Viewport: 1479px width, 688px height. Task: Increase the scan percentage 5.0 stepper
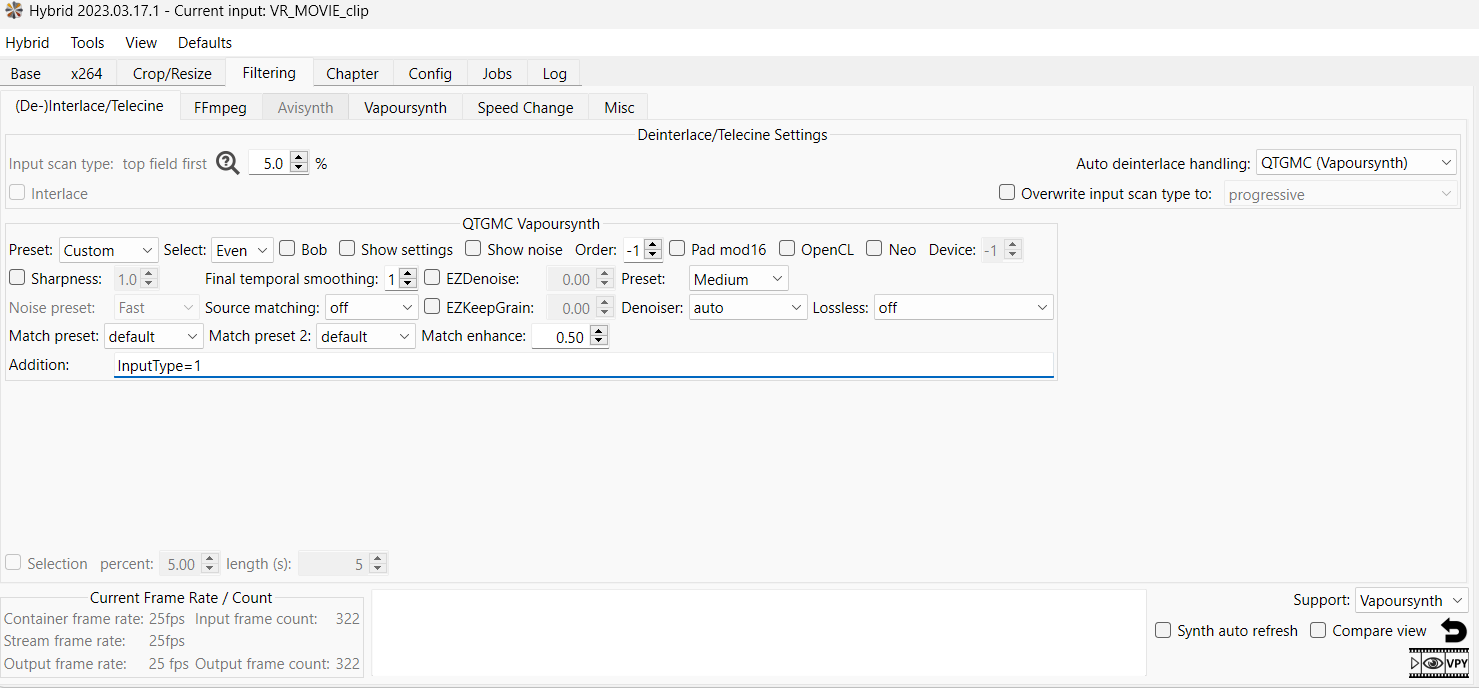299,156
